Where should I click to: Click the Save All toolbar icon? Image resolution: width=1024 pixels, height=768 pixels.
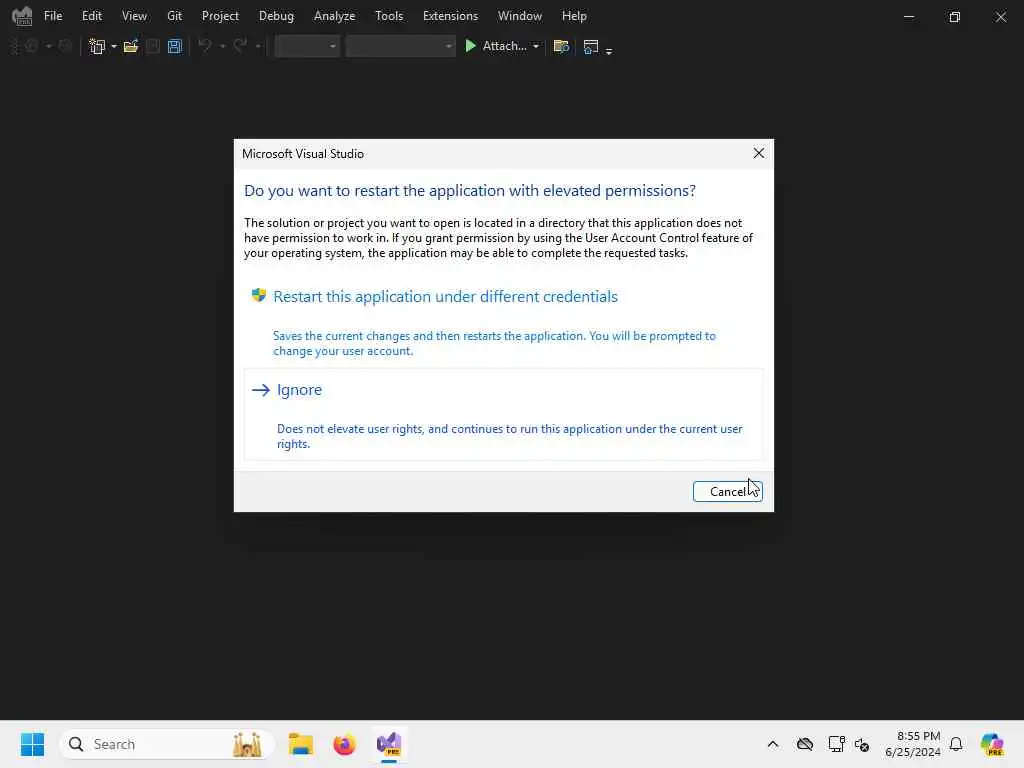coord(174,46)
